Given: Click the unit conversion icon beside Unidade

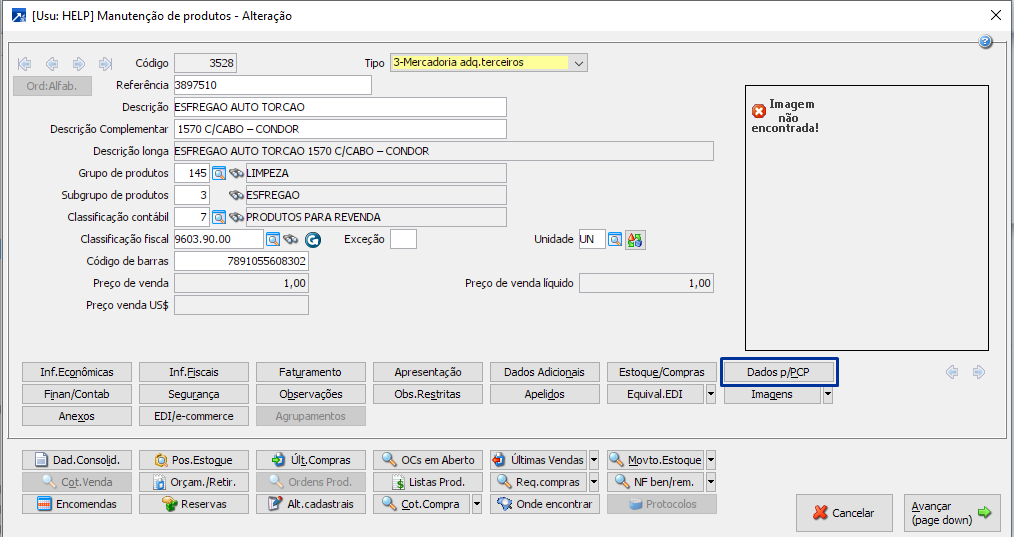Looking at the screenshot, I should (x=635, y=240).
